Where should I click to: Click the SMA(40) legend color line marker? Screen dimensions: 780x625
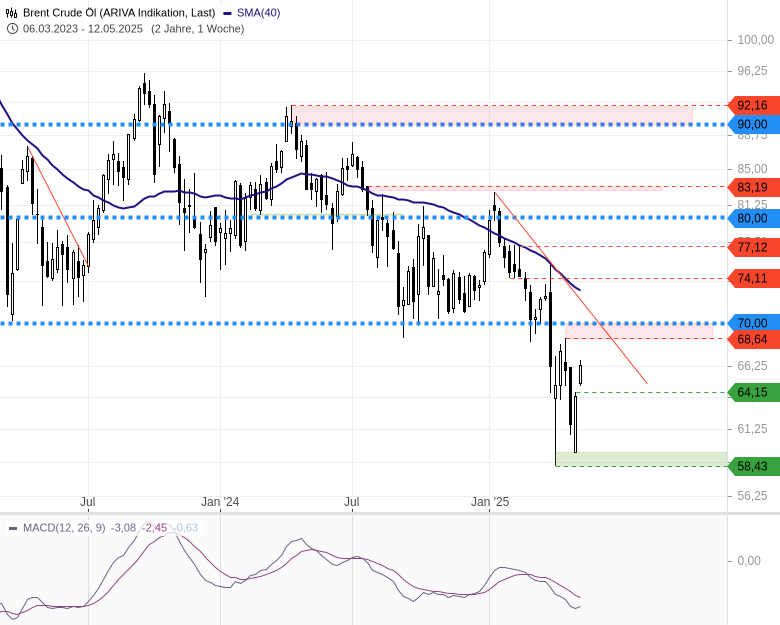click(x=228, y=13)
